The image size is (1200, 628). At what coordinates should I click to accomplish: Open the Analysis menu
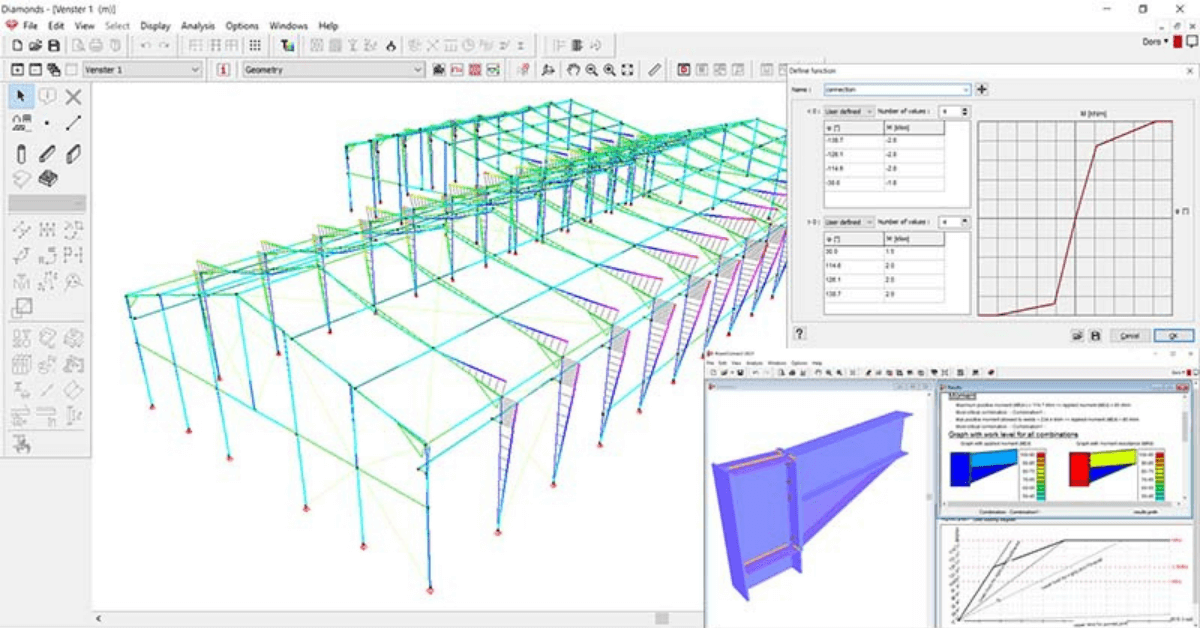click(197, 25)
